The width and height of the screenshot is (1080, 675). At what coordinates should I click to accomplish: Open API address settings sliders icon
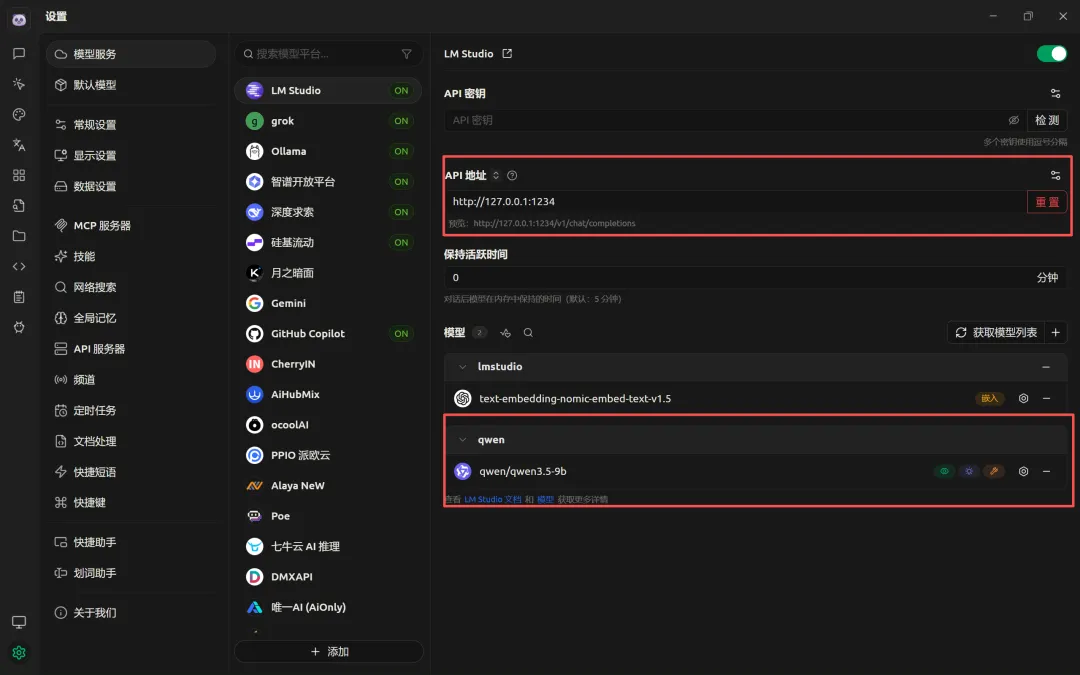pos(1055,176)
